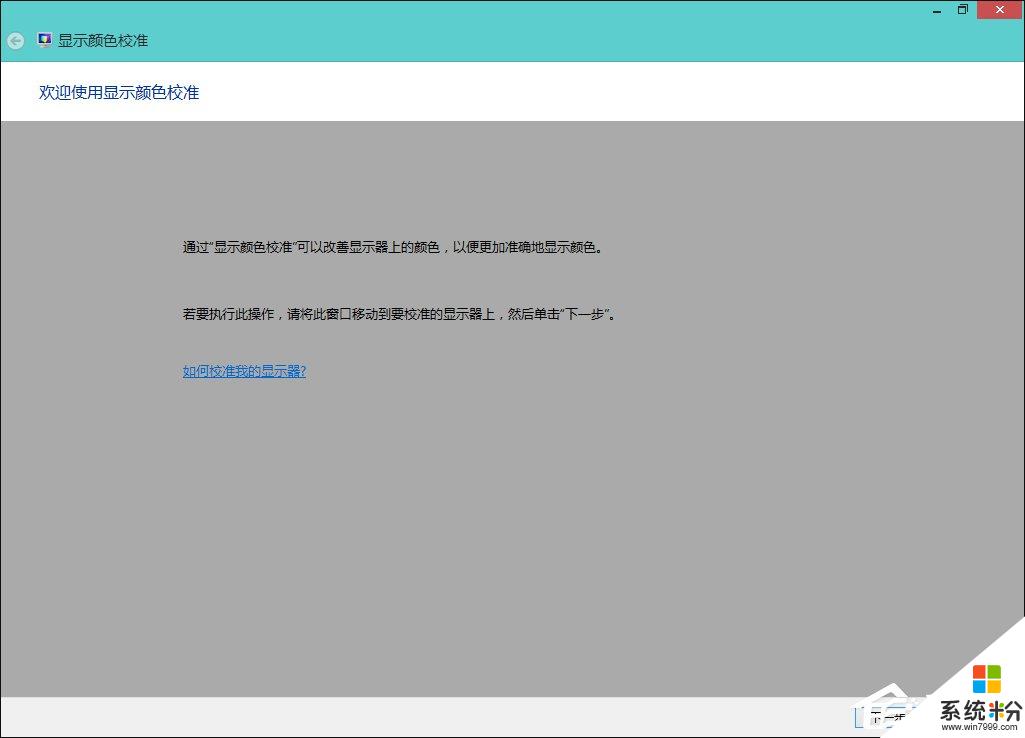The image size is (1025, 738).
Task: Click empty space in the bottom footer bar
Action: (400, 716)
